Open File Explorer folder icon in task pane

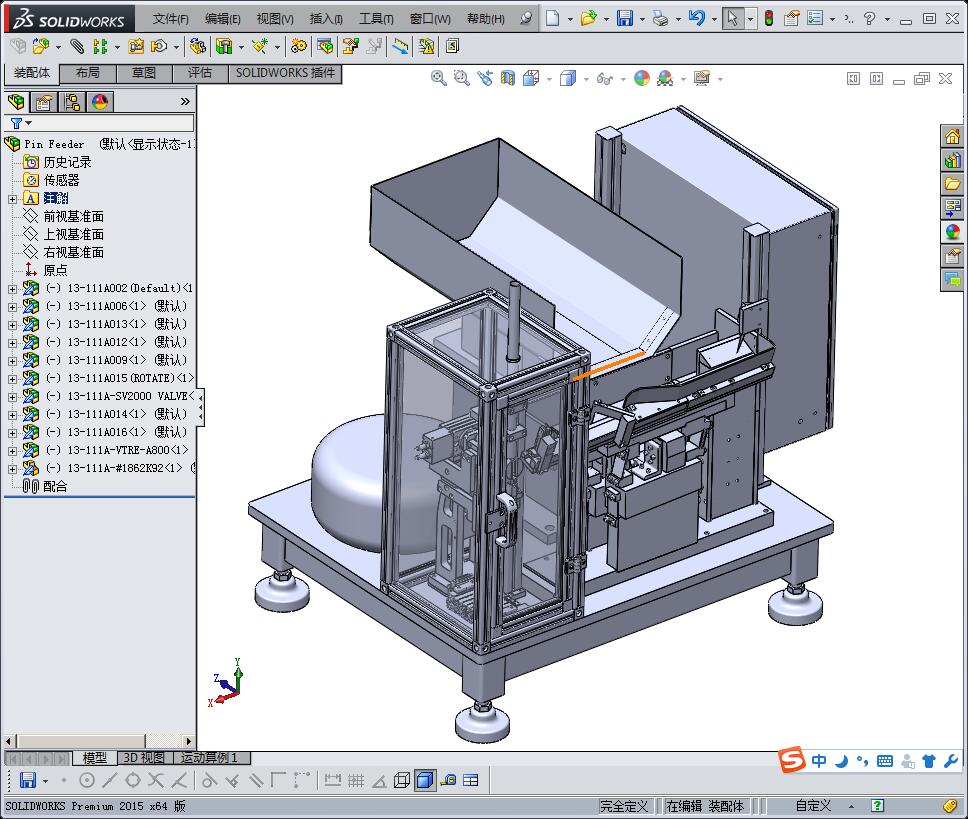click(953, 183)
